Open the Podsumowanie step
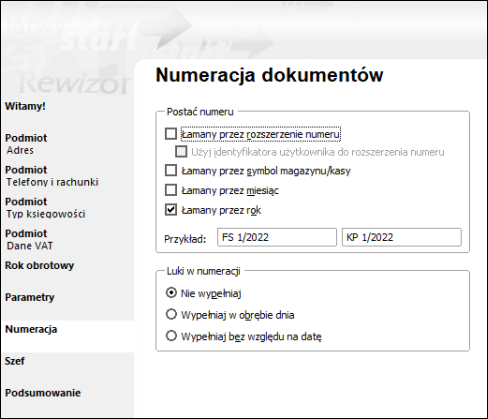 43,393
